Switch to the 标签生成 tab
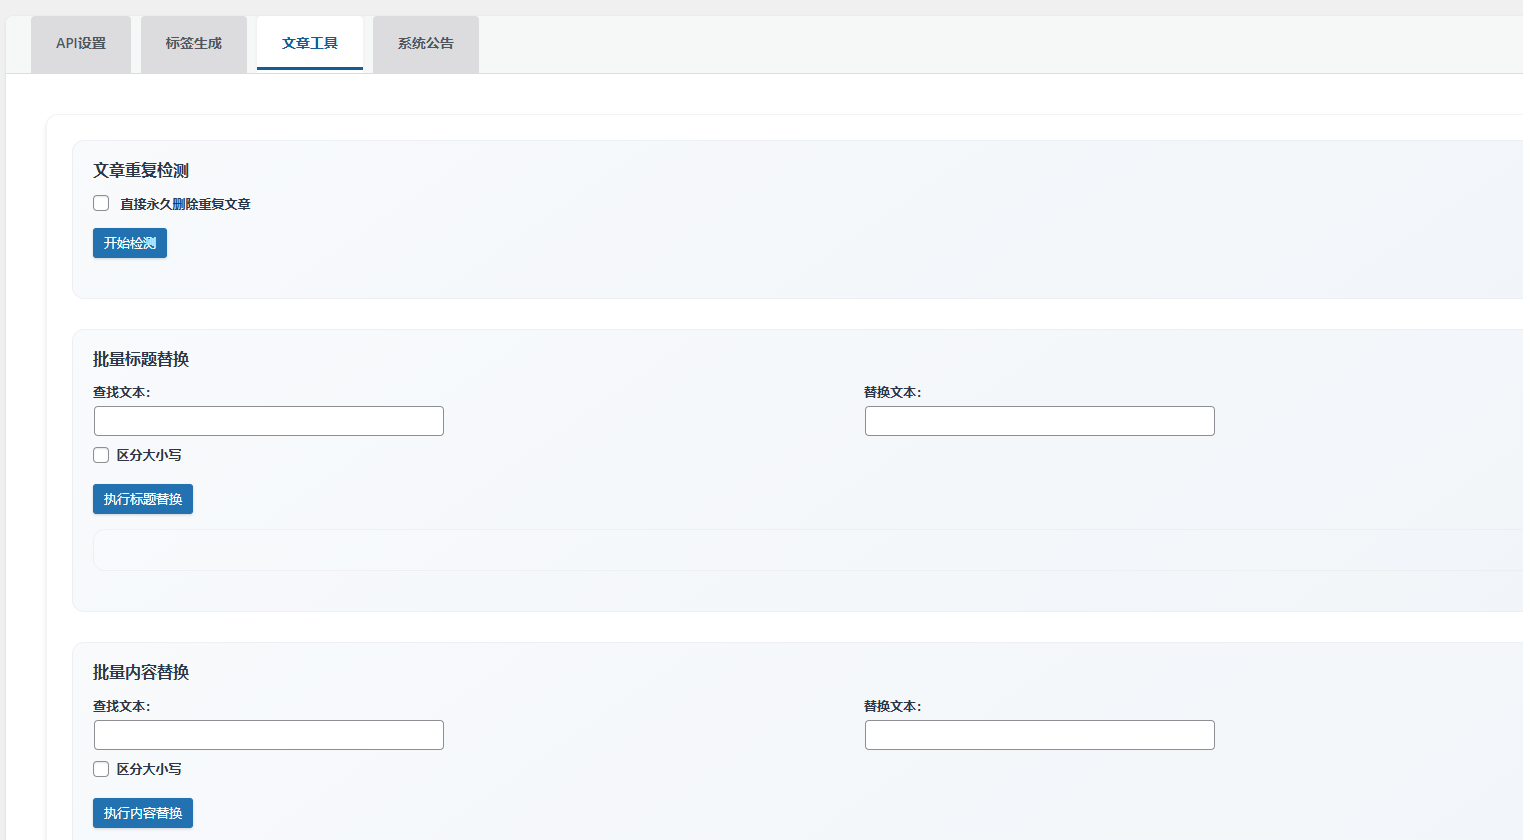The height and width of the screenshot is (840, 1523). (194, 44)
